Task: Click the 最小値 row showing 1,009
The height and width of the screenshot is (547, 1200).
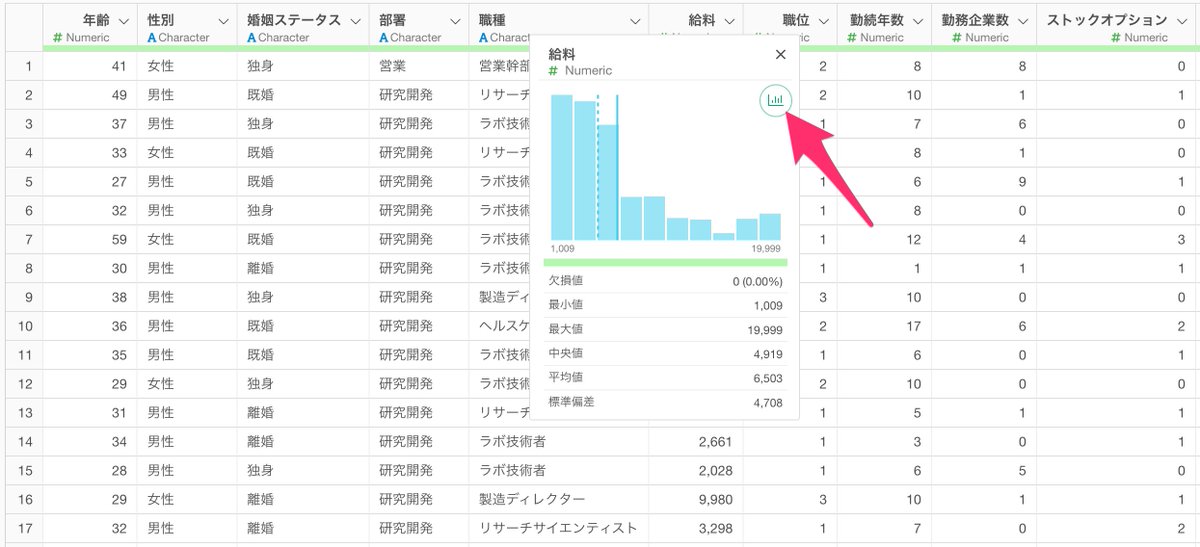Action: pos(665,306)
